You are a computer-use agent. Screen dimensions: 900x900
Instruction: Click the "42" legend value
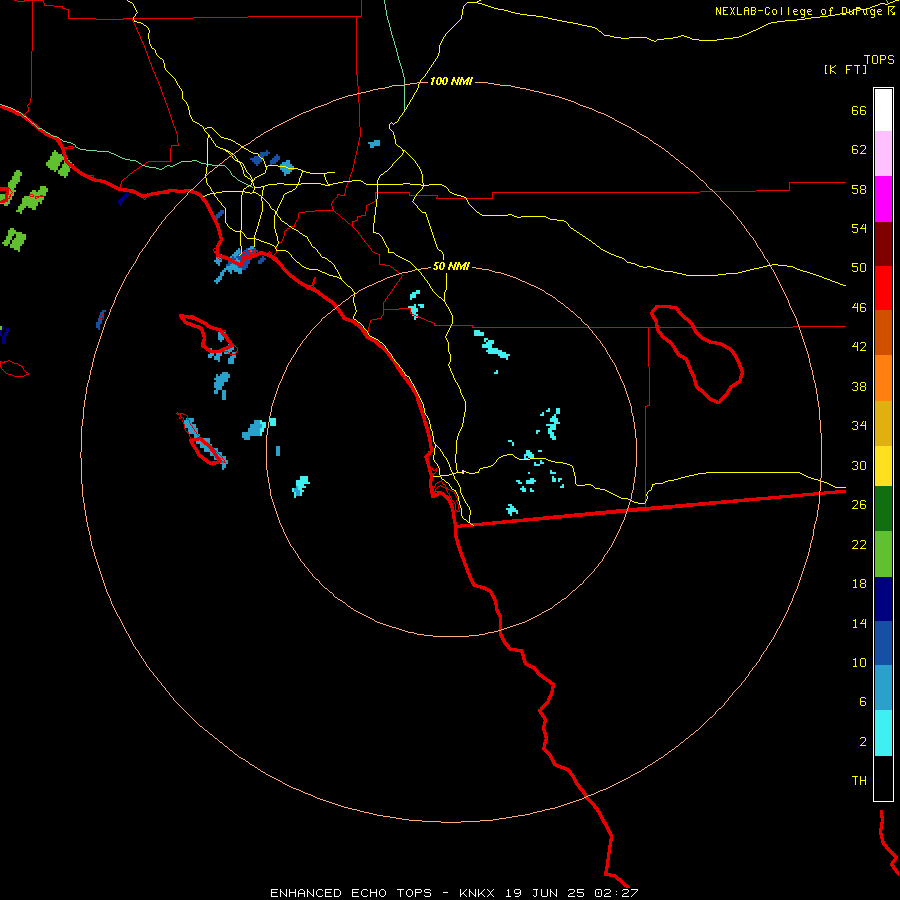[859, 347]
